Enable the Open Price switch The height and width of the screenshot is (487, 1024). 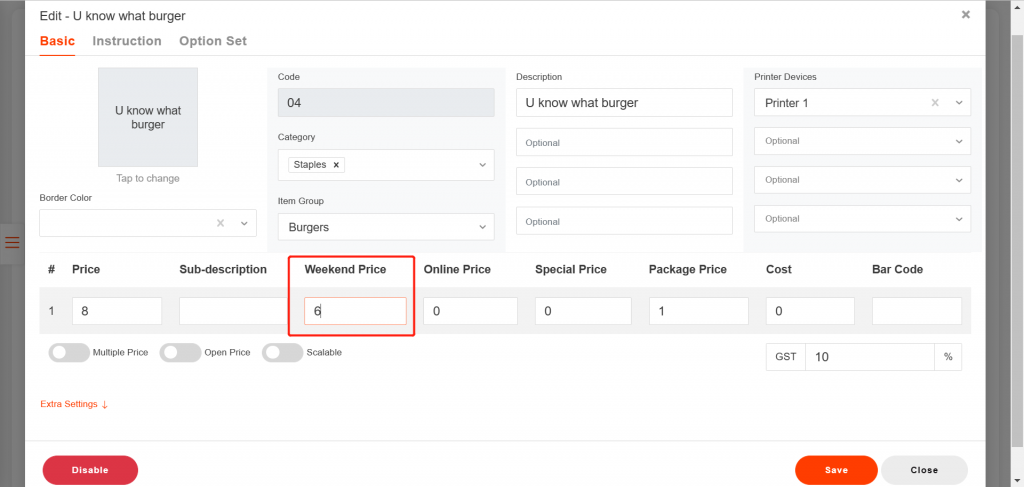[x=180, y=353]
